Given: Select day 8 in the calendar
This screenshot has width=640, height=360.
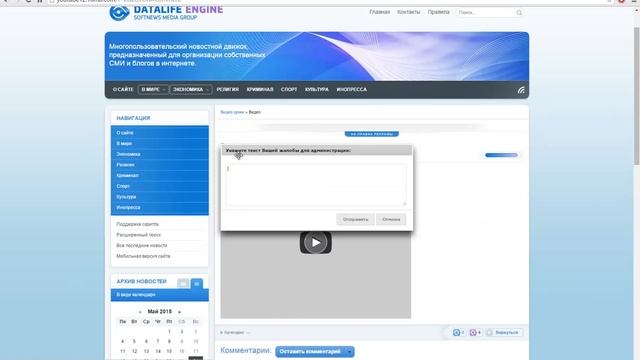Looking at the screenshot, I should (169, 341).
